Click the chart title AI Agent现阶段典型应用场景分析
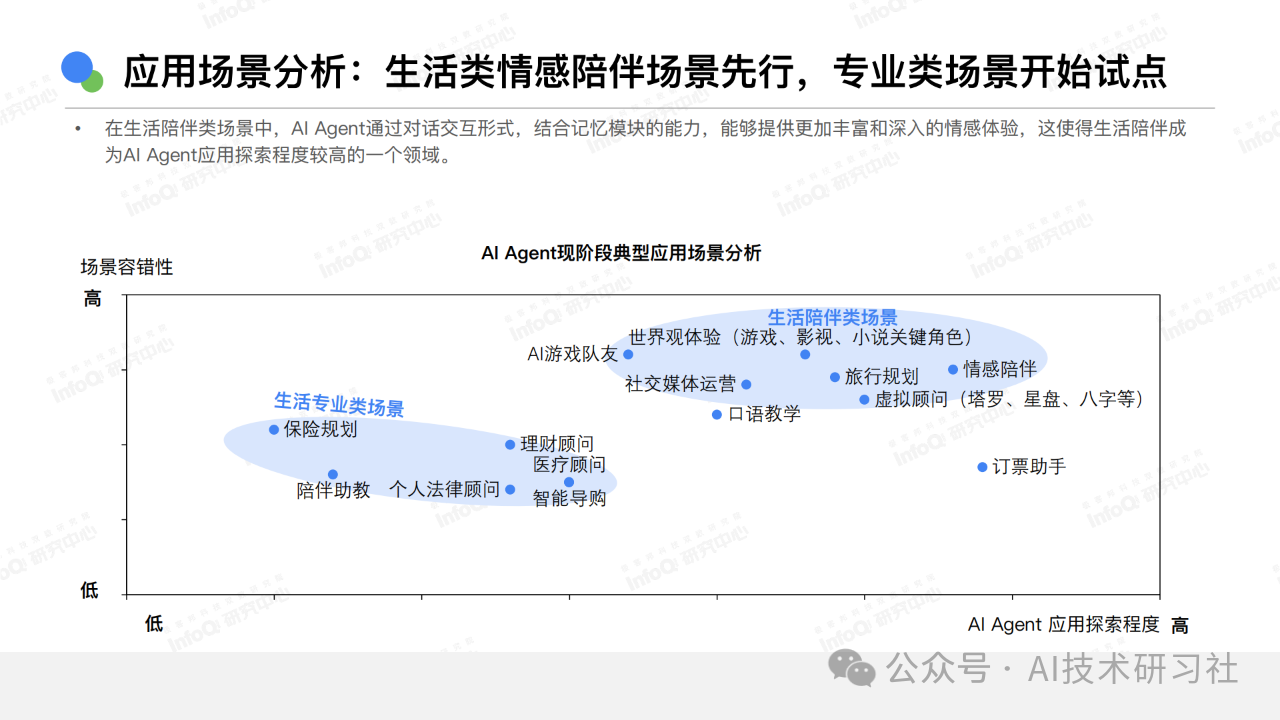Viewport: 1280px width, 720px height. click(621, 253)
